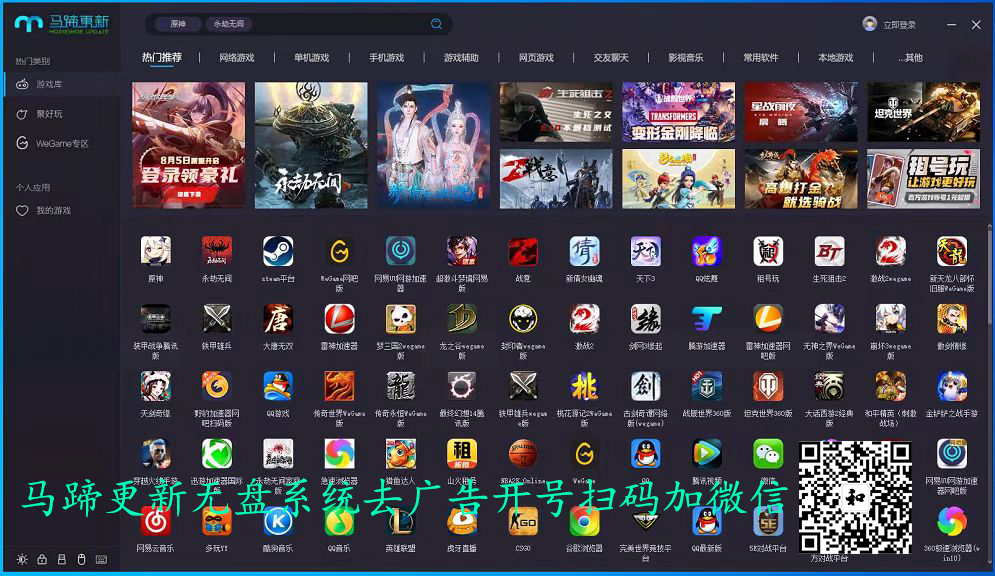Viewport: 995px width, 576px height.
Task: Open the 金铲铲之战手游 icon
Action: (x=951, y=386)
